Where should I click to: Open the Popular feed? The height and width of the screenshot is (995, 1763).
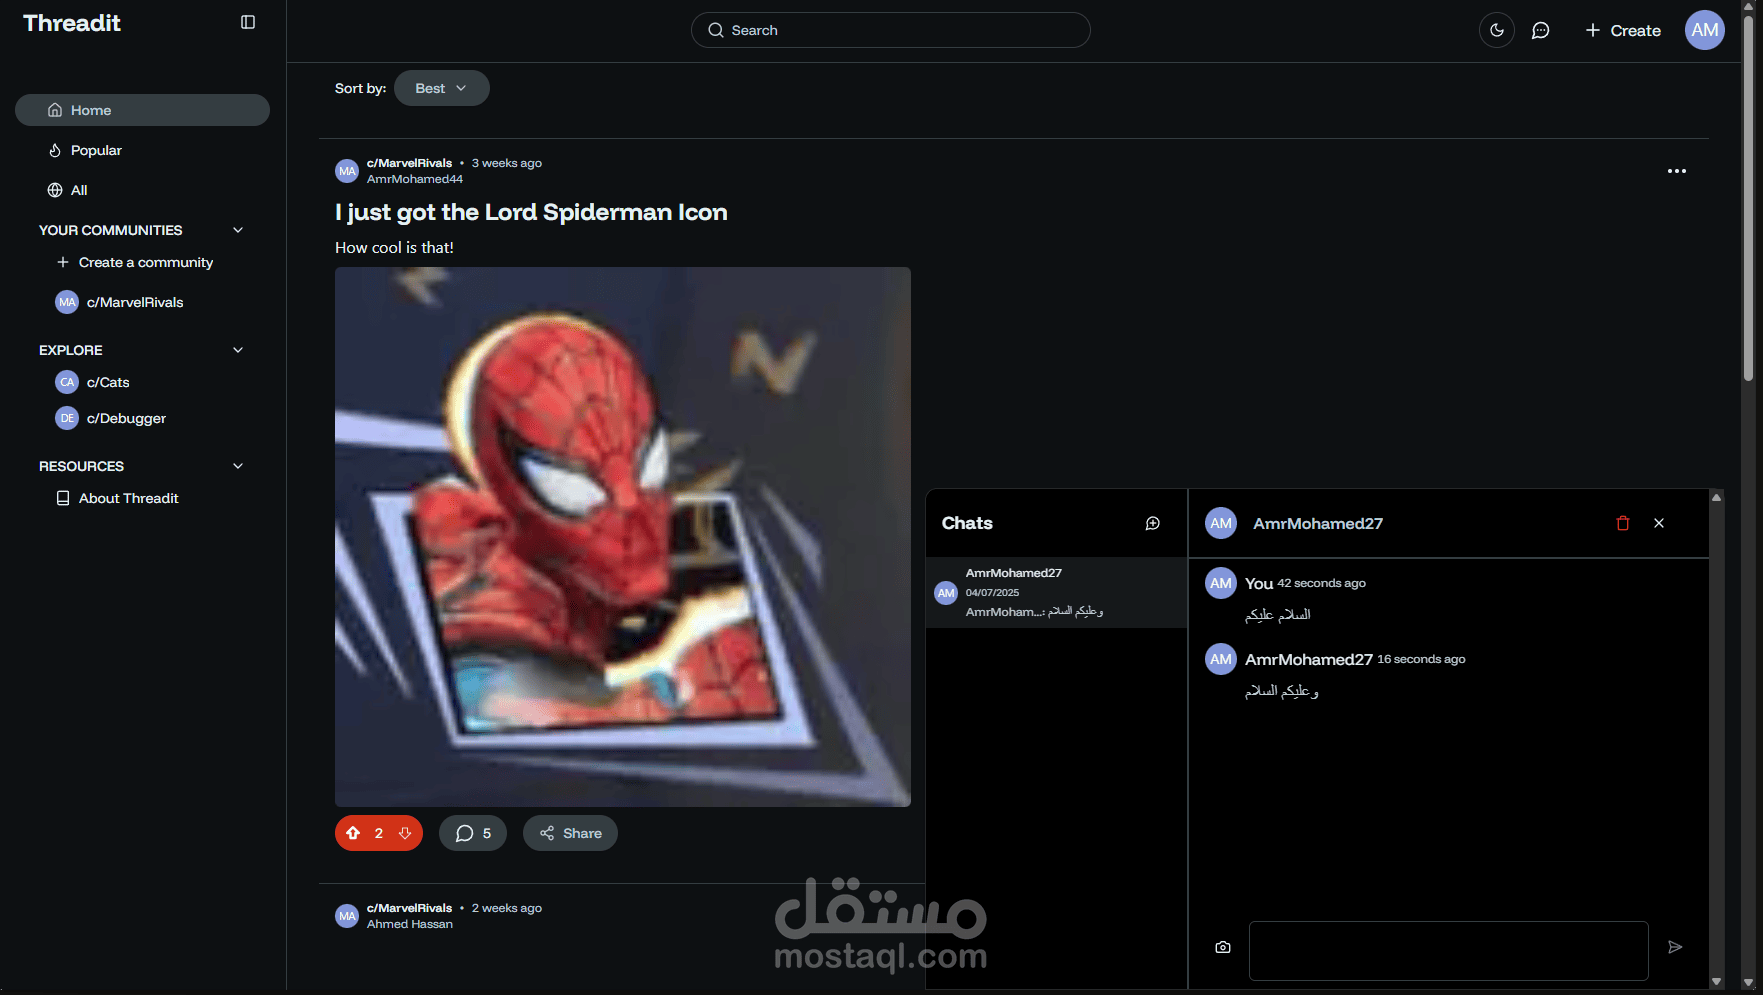(142, 150)
